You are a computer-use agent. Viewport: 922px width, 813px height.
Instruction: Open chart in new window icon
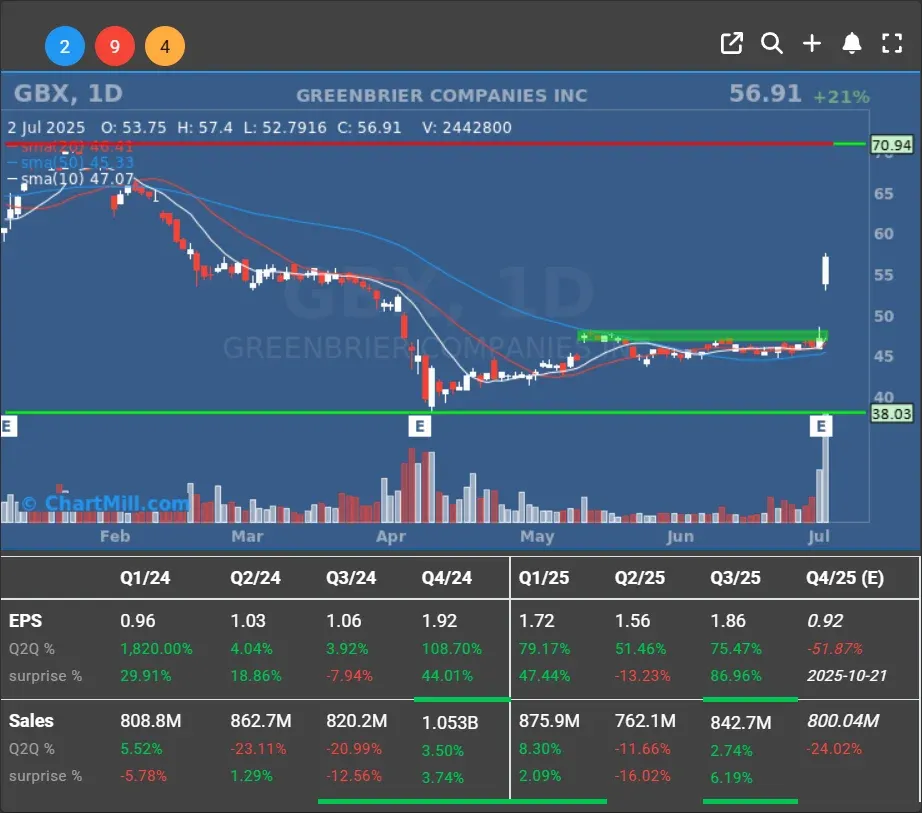(731, 44)
